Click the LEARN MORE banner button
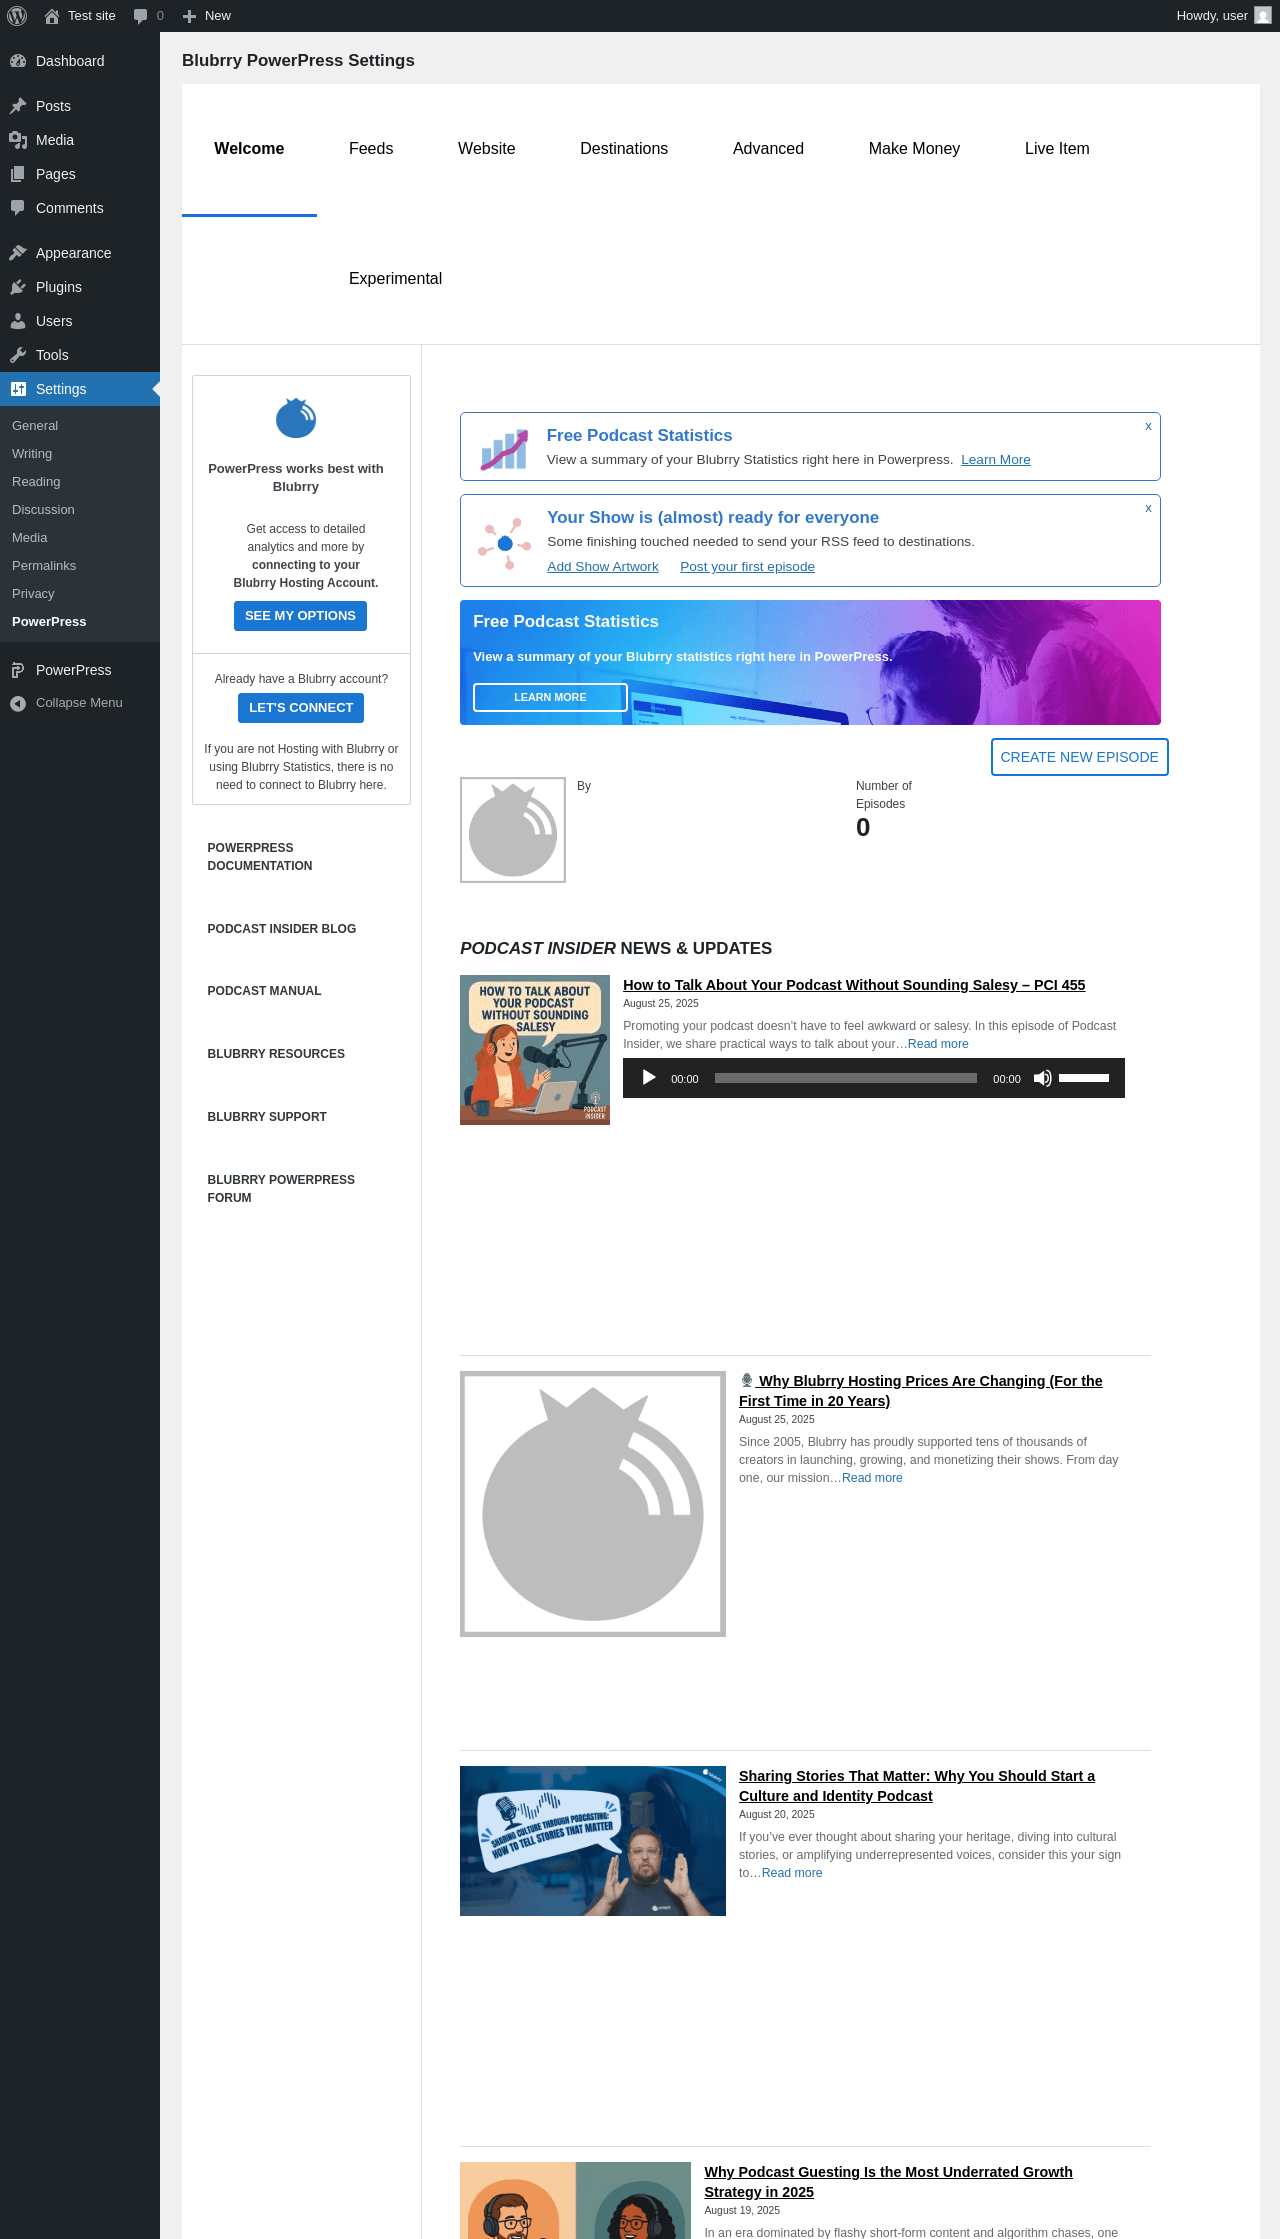This screenshot has width=1280, height=2239. [550, 697]
